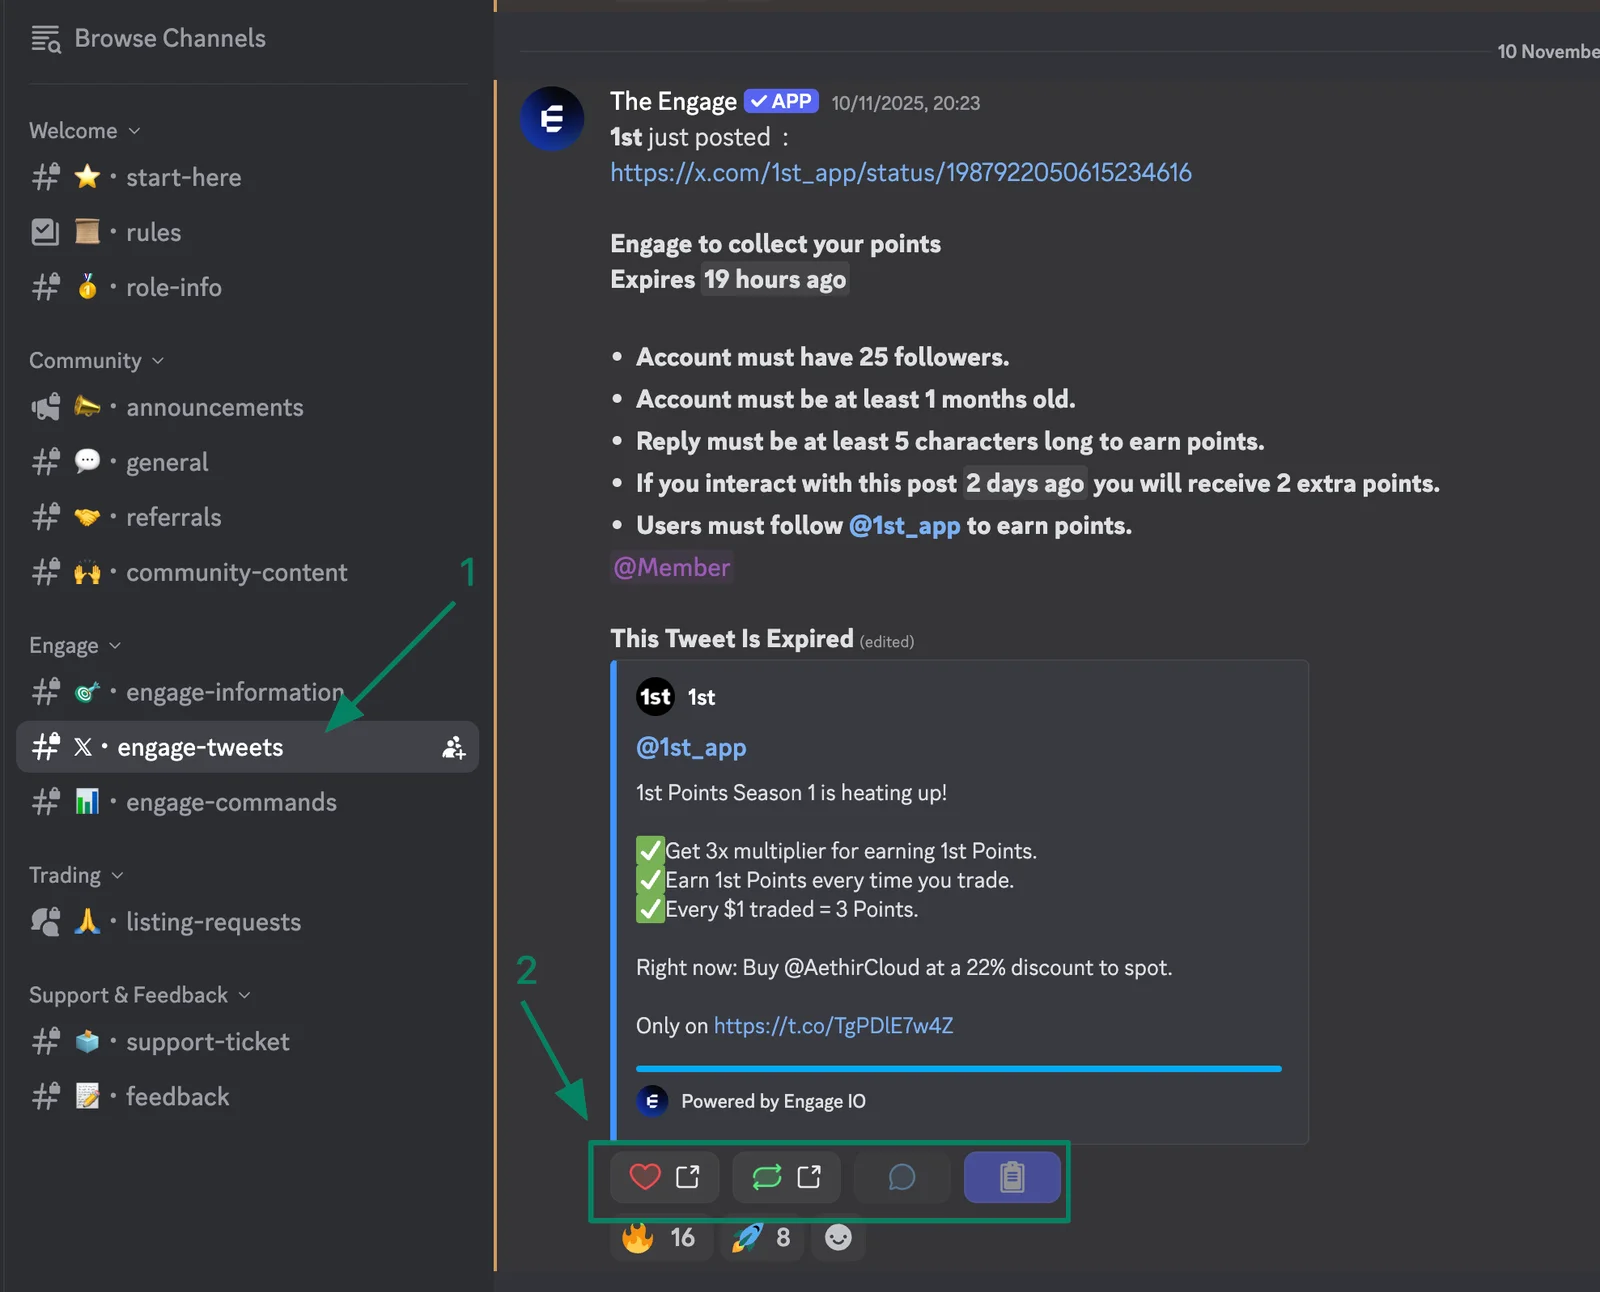Screen dimensions: 1600x1292
Task: Click The Engage username
Action: (x=673, y=101)
